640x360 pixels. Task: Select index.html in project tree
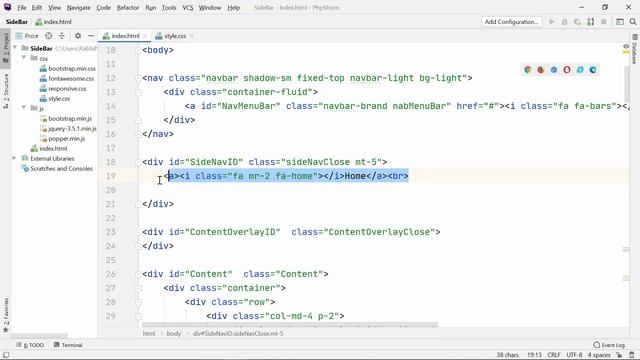coord(49,149)
